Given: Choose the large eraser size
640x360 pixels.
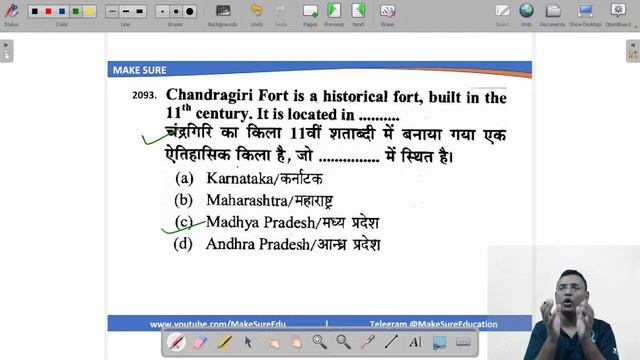Looking at the screenshot, I should tap(190, 11).
